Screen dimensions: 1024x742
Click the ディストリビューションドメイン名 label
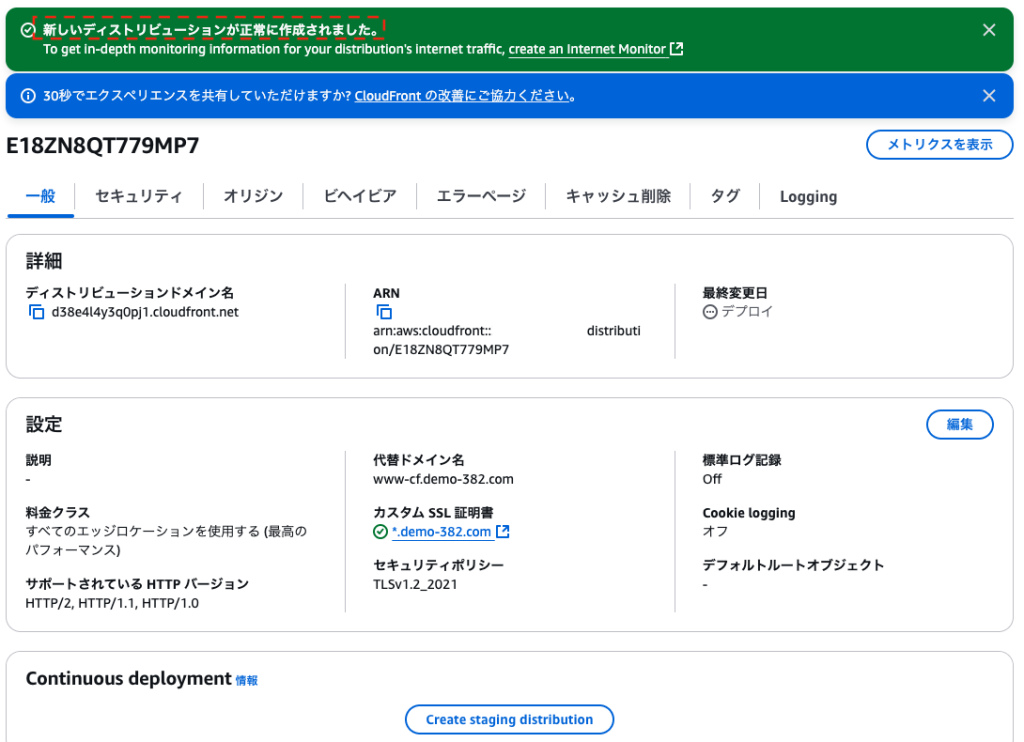pos(129,293)
